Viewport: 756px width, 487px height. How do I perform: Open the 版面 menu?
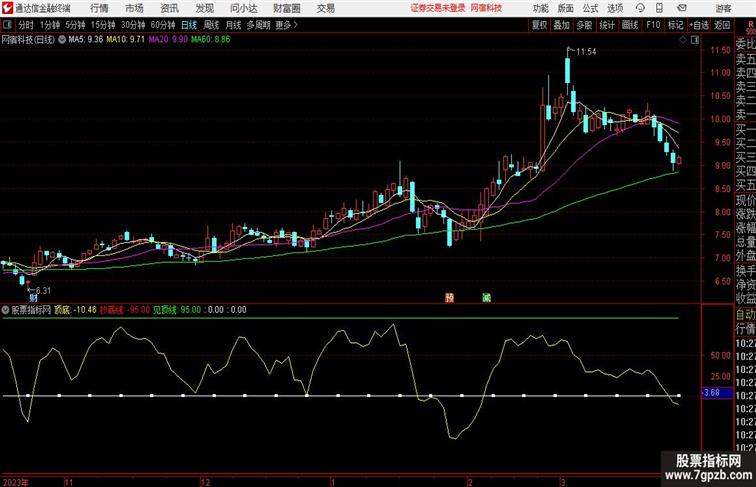click(565, 8)
